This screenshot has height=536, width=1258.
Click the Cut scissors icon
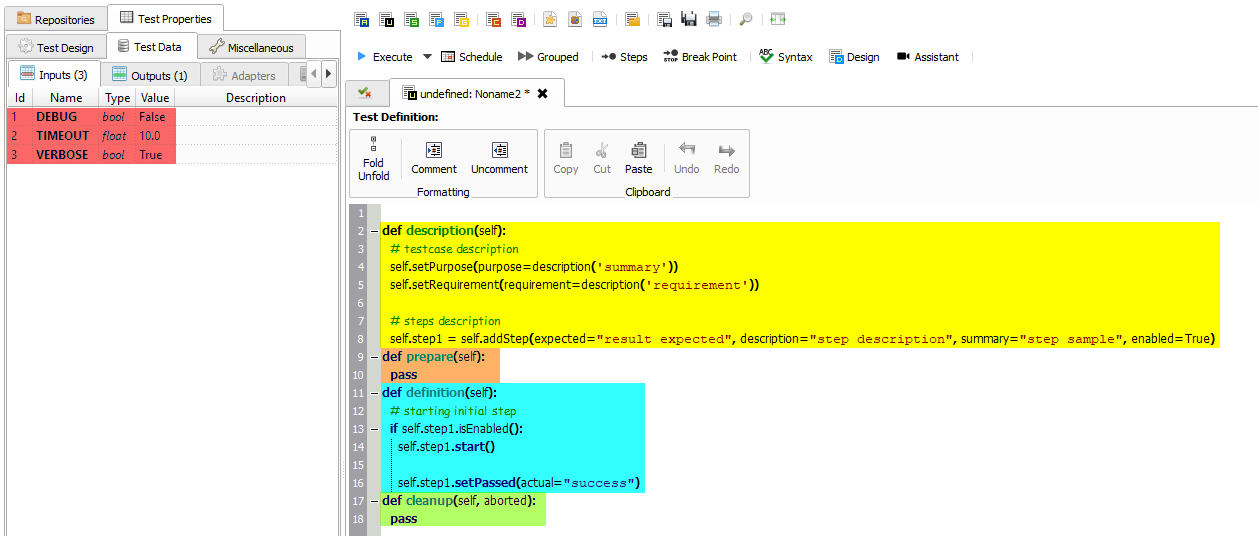pyautogui.click(x=602, y=160)
